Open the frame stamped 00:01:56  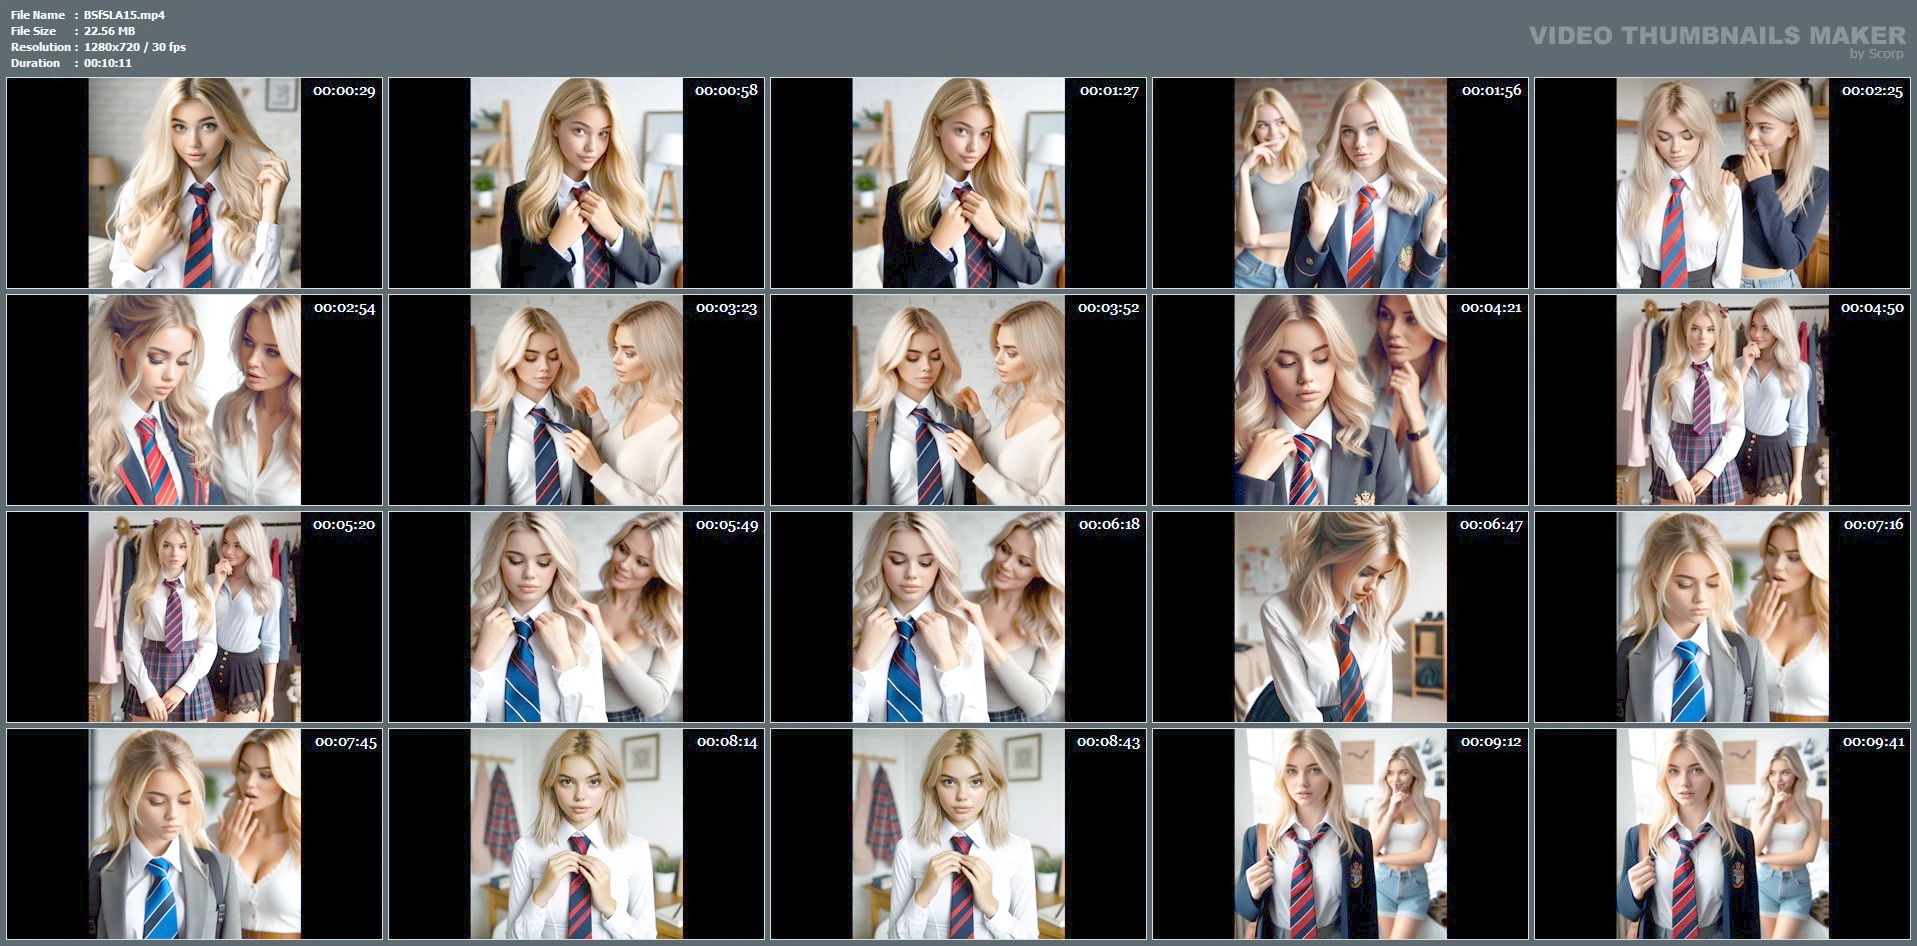1340,183
